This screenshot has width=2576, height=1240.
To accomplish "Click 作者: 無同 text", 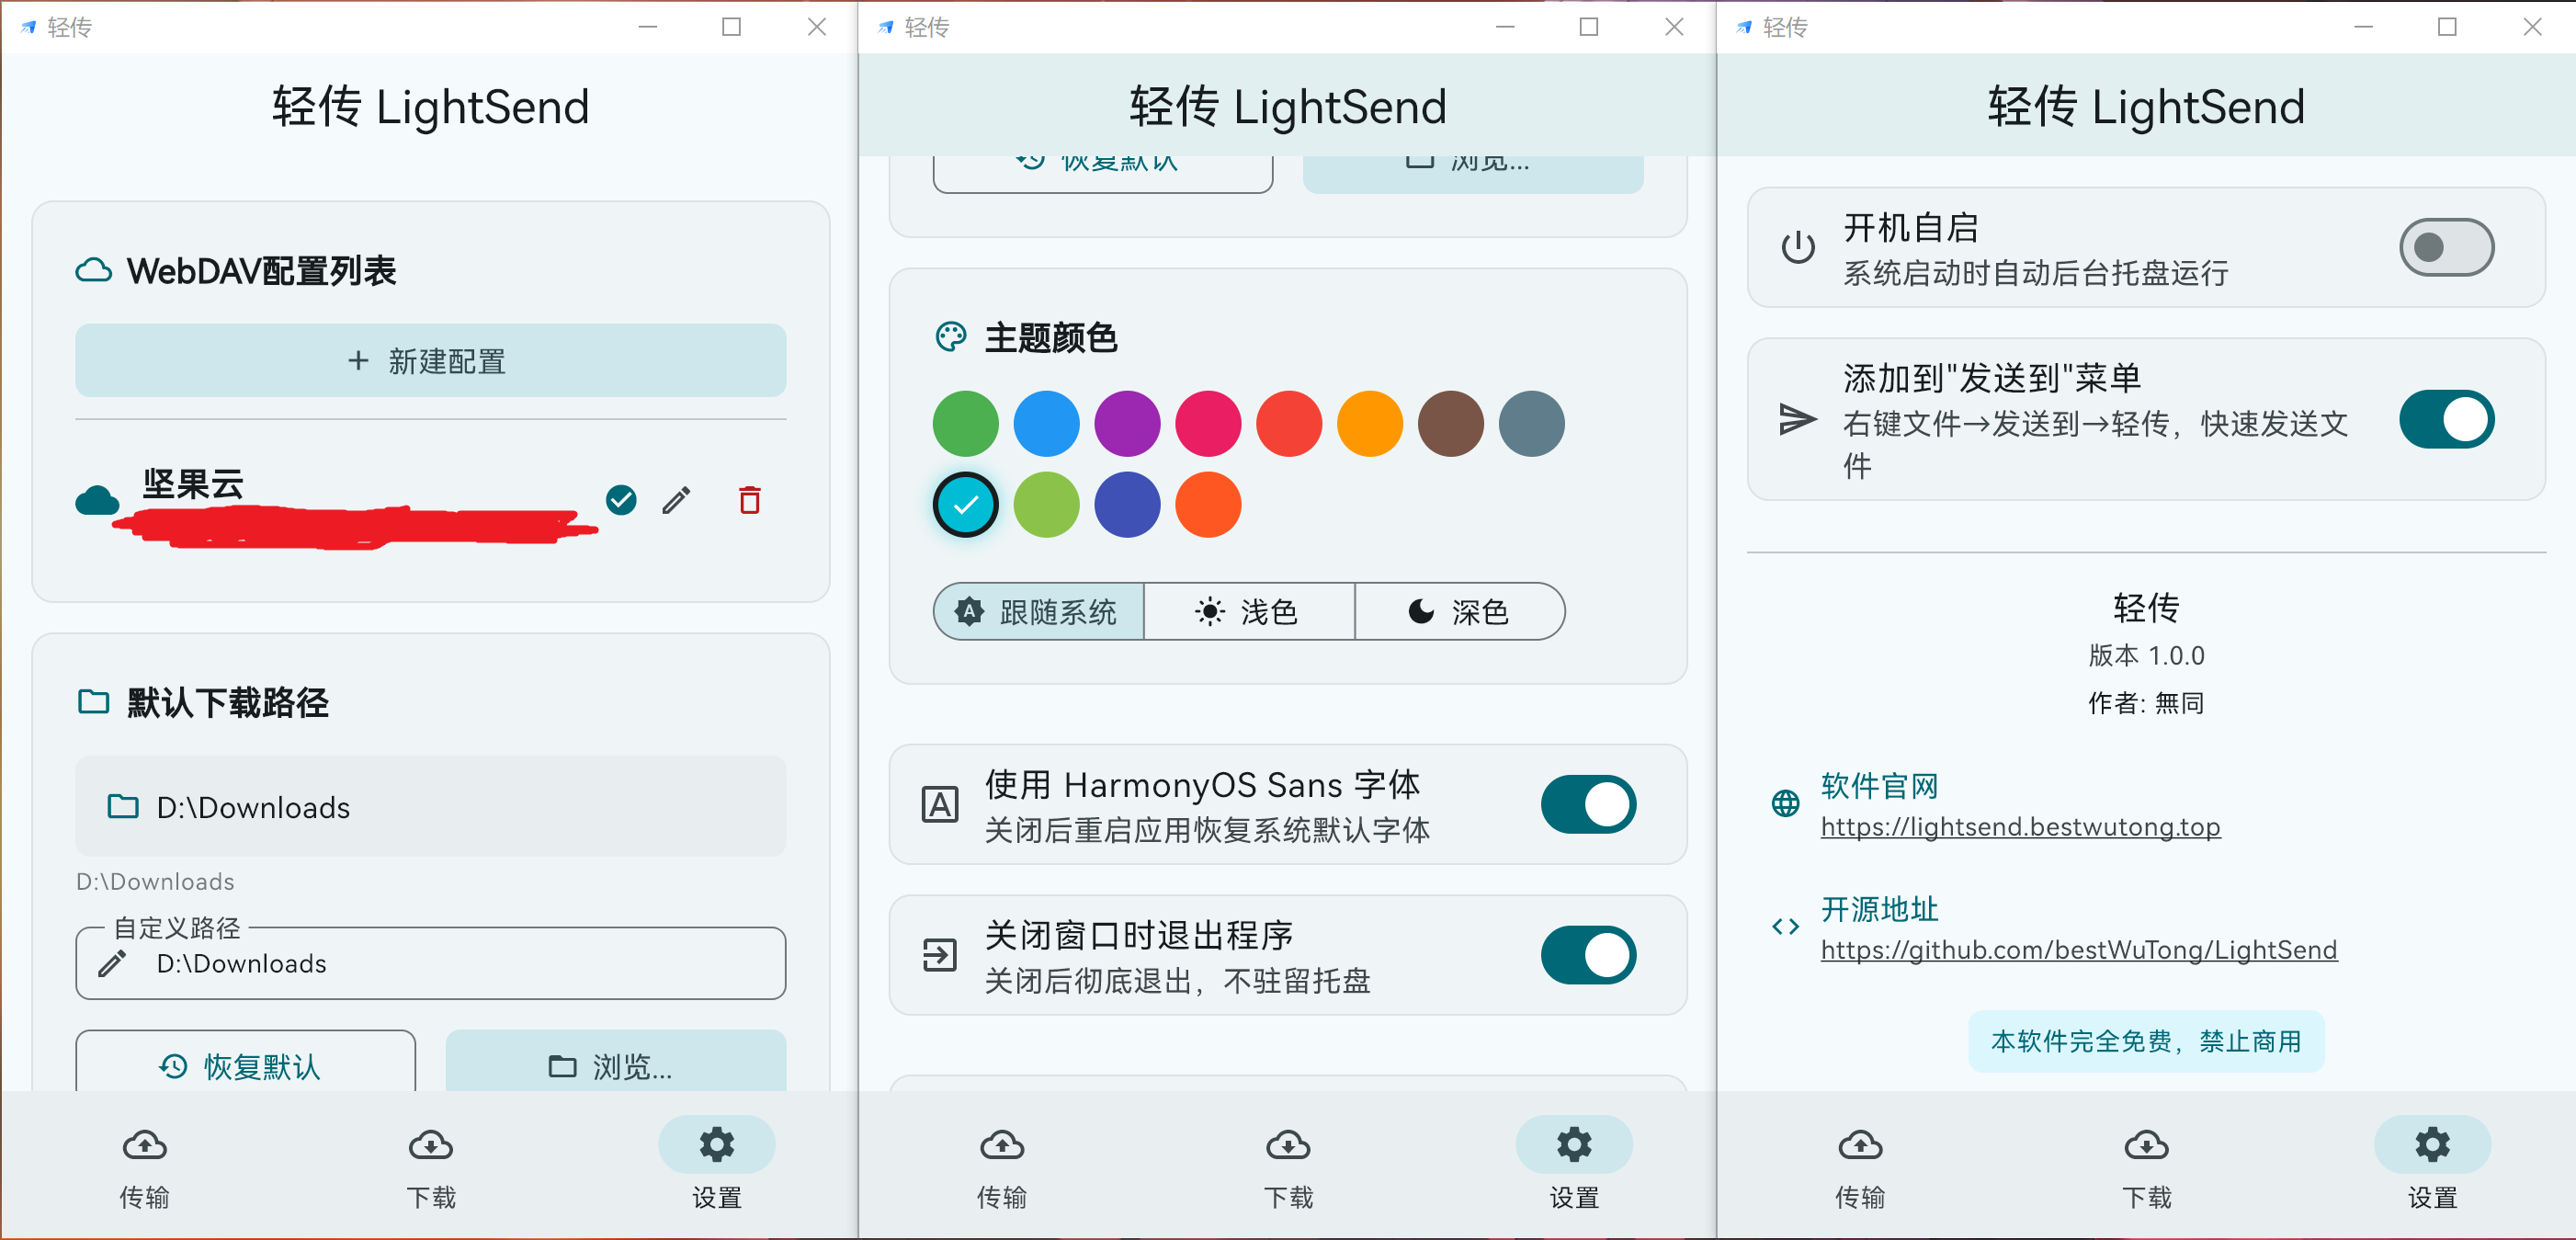I will pos(2146,703).
